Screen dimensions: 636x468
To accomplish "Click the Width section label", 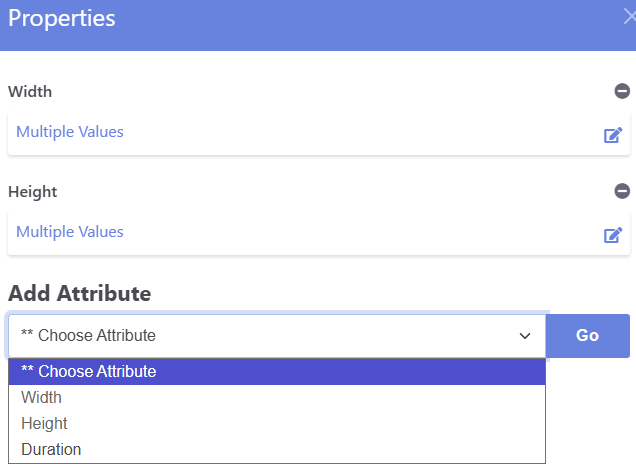I will (x=30, y=92).
